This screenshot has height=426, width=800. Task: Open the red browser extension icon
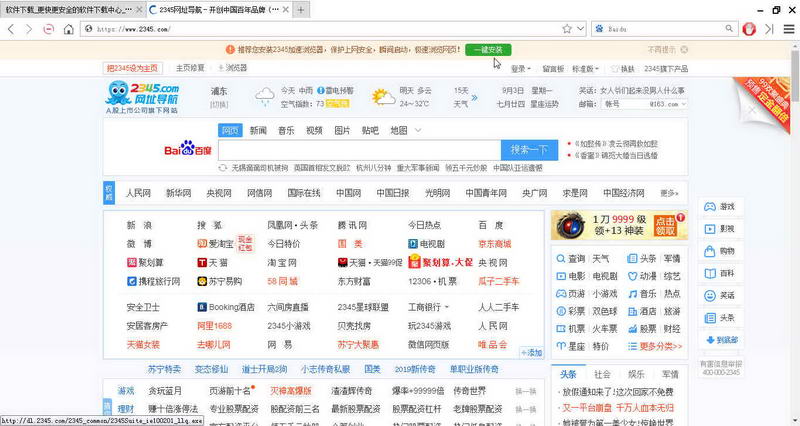pyautogui.click(x=749, y=29)
